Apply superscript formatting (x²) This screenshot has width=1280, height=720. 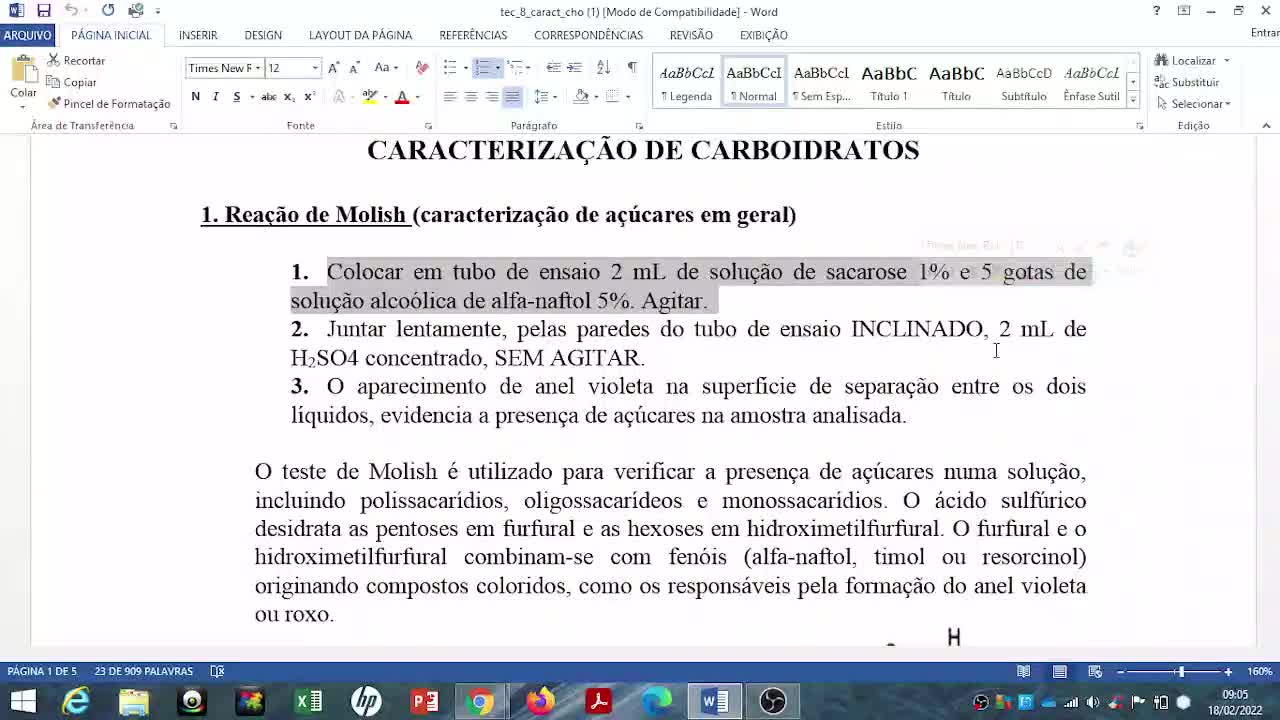point(309,97)
